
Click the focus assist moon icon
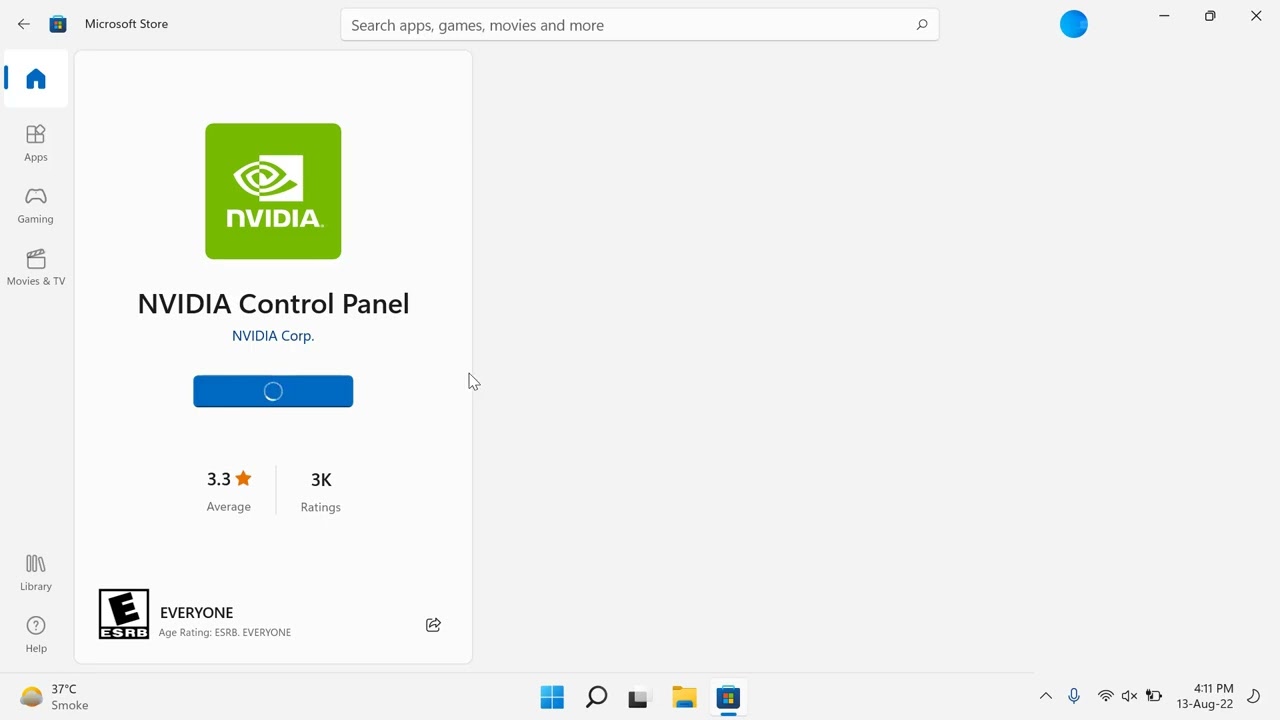coord(1254,696)
